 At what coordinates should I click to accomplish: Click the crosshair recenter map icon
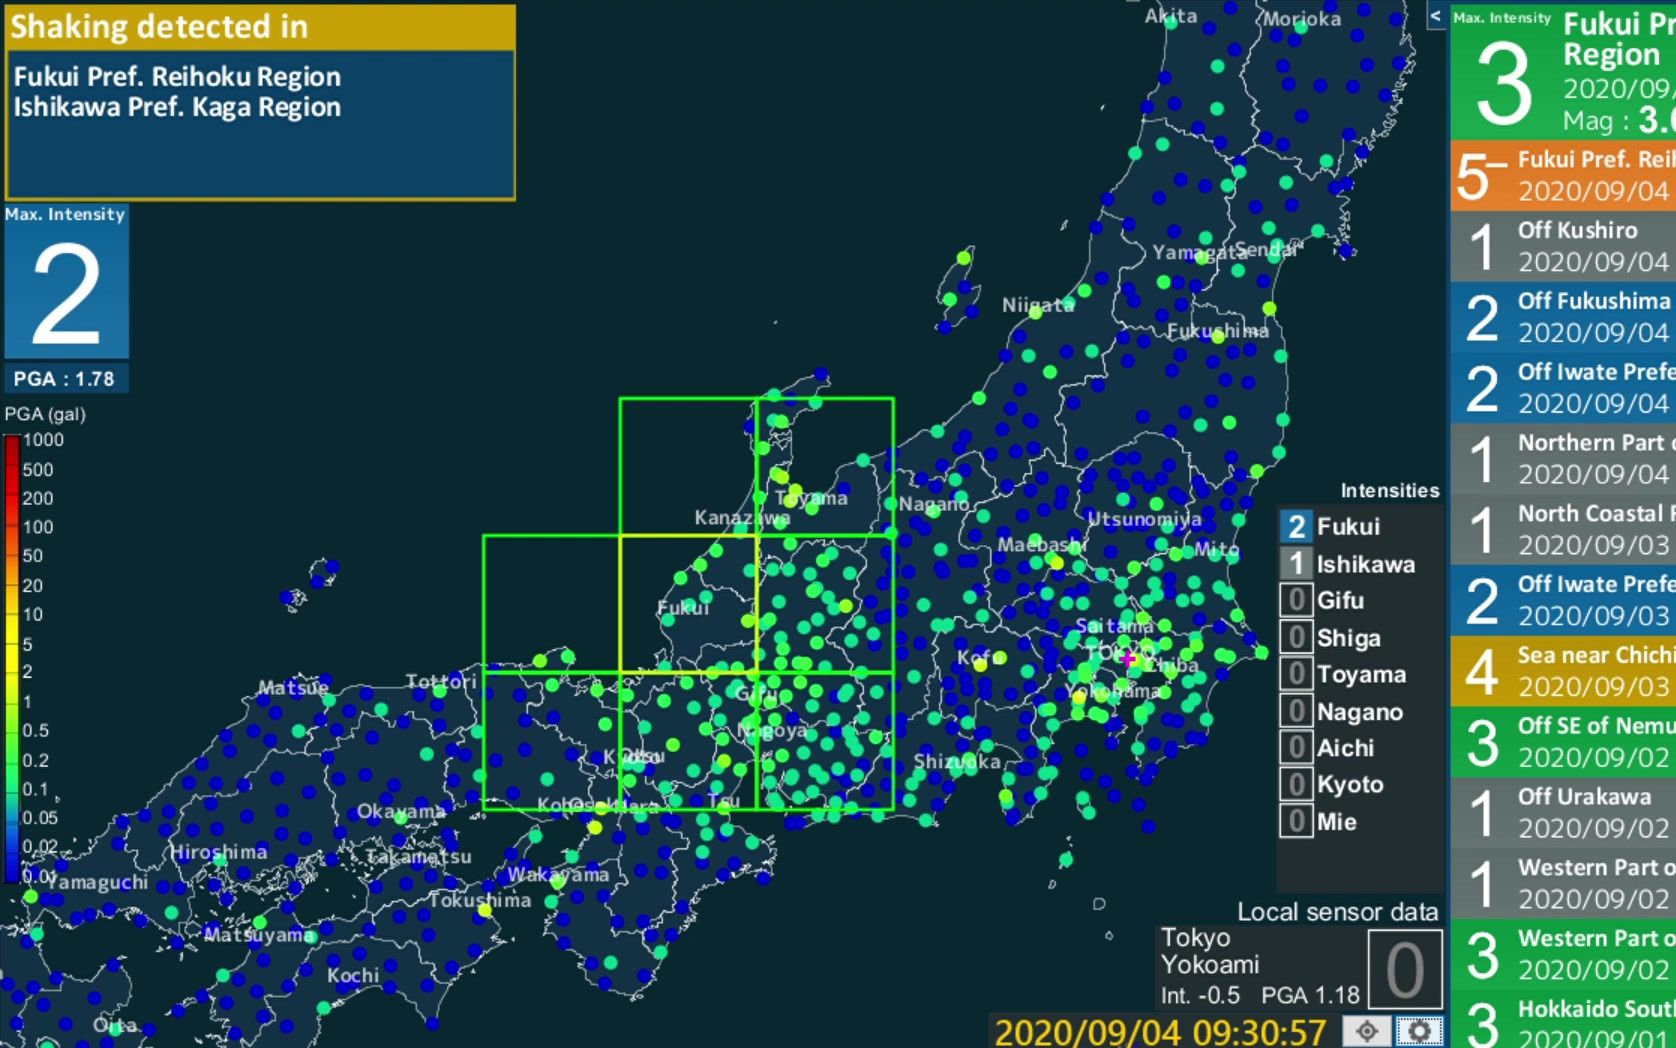[1367, 1030]
